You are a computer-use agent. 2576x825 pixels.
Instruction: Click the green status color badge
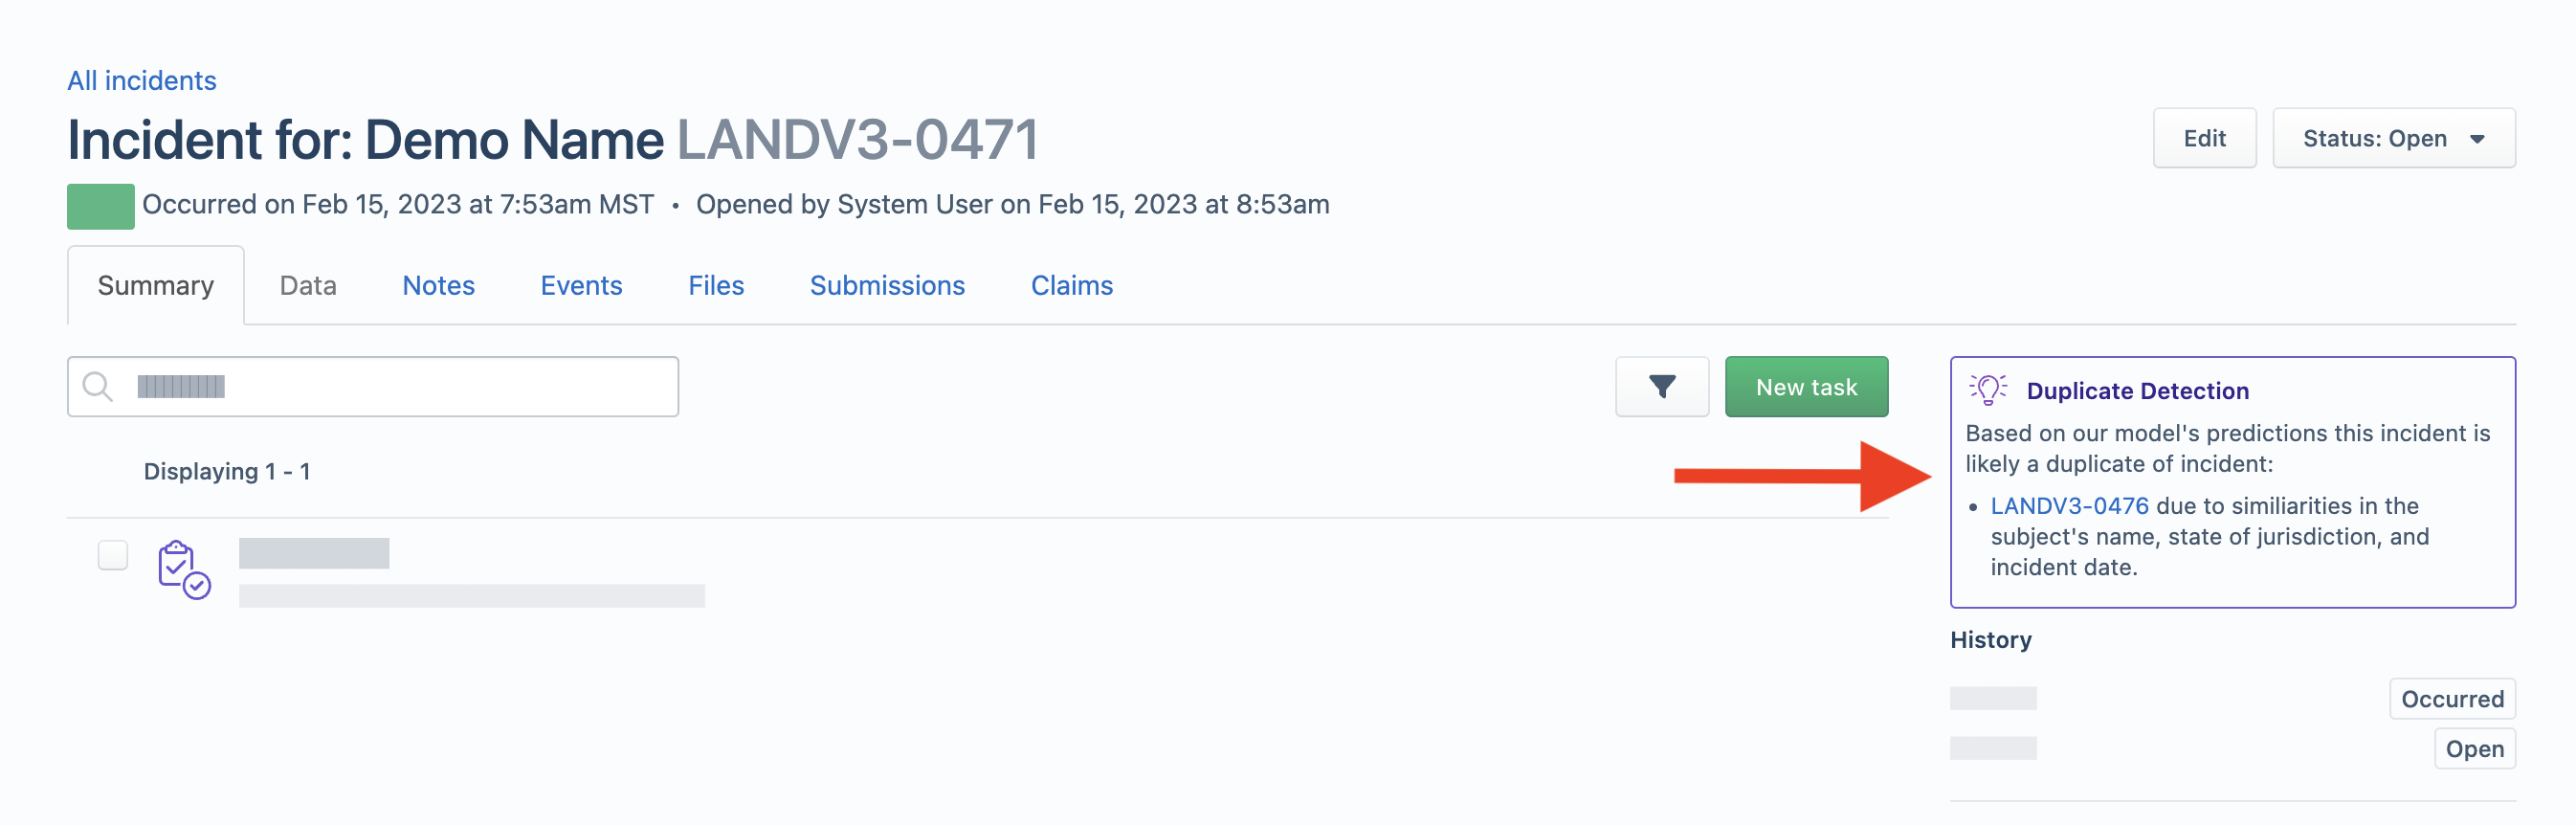tap(101, 206)
